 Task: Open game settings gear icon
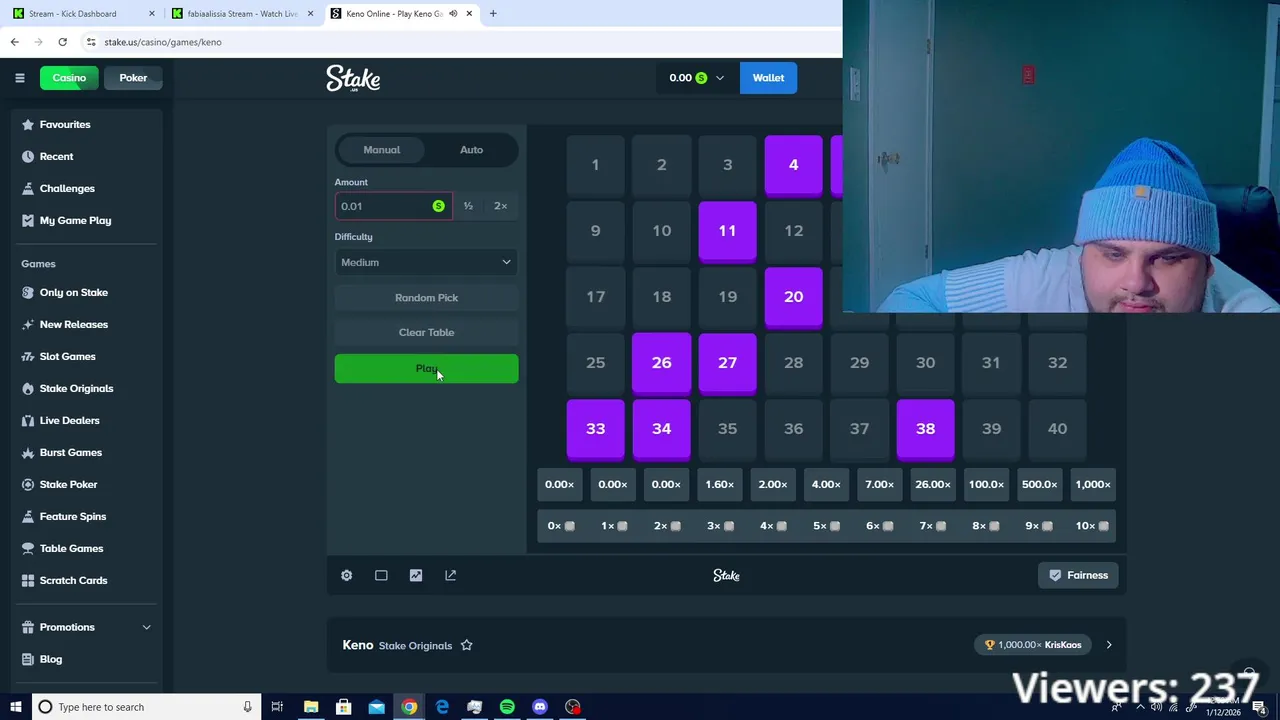[346, 575]
